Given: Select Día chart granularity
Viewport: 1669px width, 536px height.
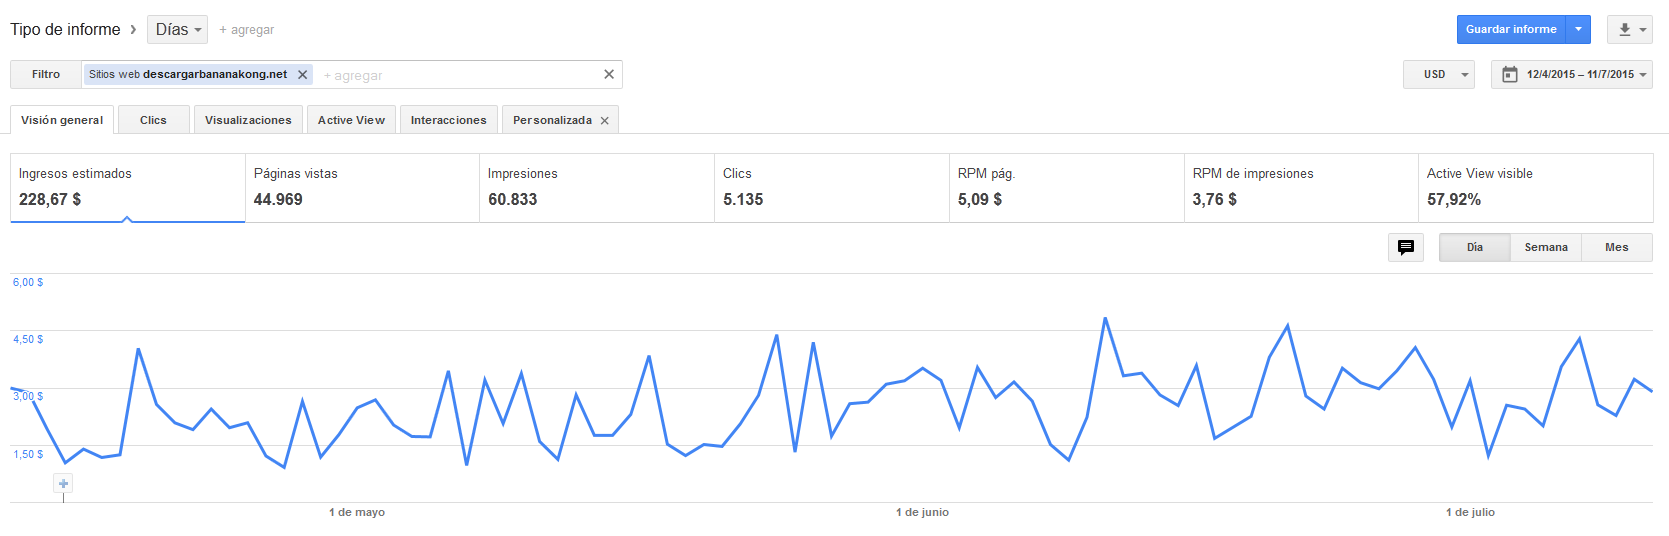Looking at the screenshot, I should pyautogui.click(x=1474, y=247).
